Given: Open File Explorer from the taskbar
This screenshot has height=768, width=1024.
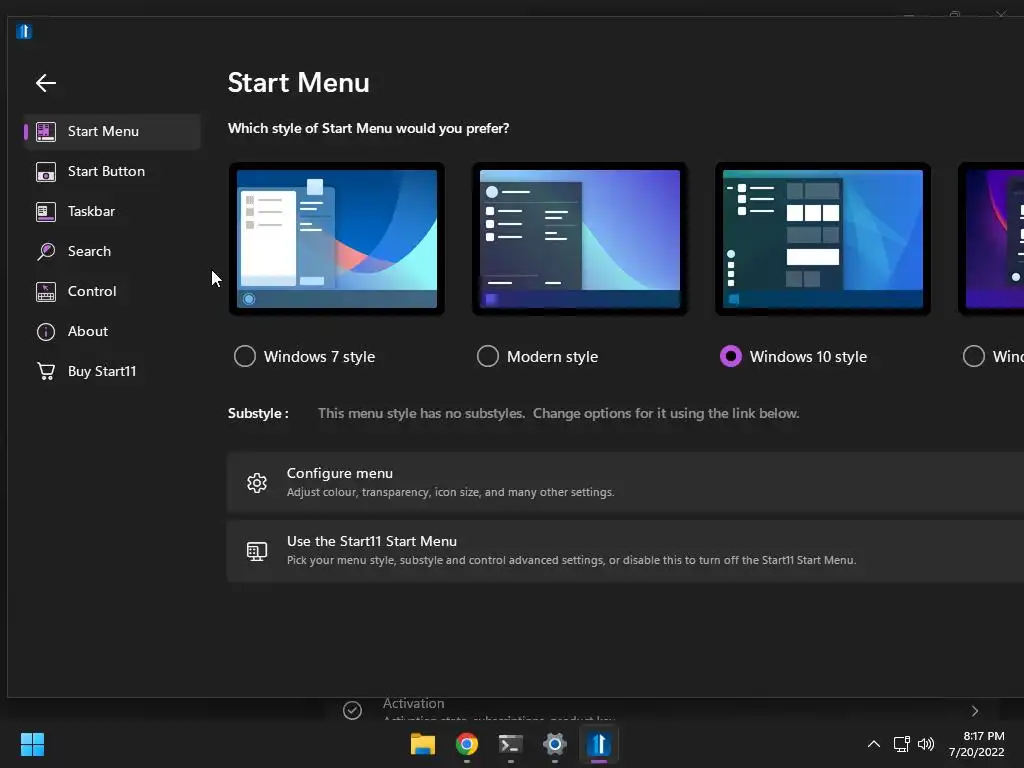Looking at the screenshot, I should coord(423,744).
